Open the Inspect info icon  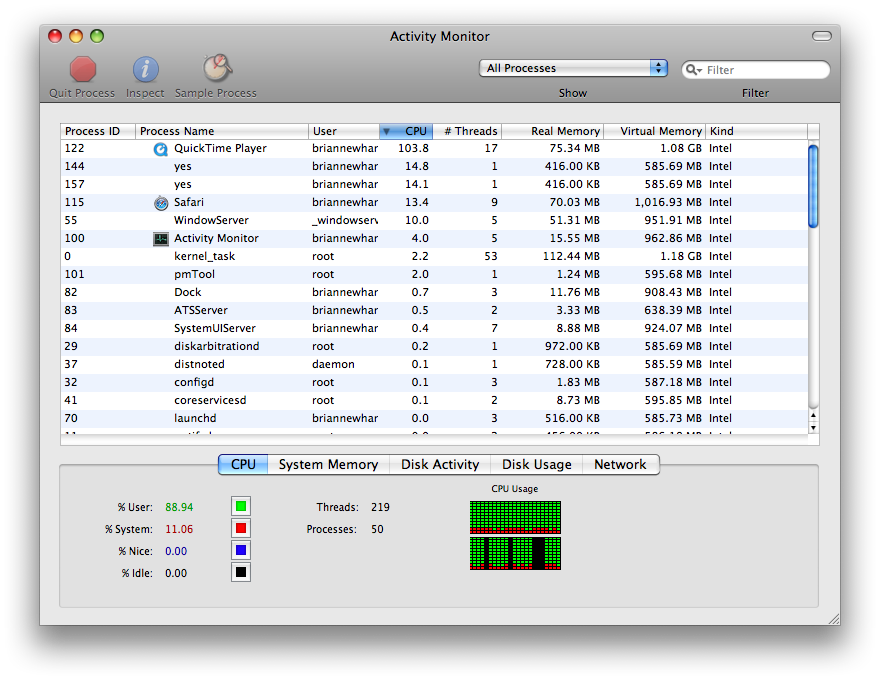click(x=145, y=69)
